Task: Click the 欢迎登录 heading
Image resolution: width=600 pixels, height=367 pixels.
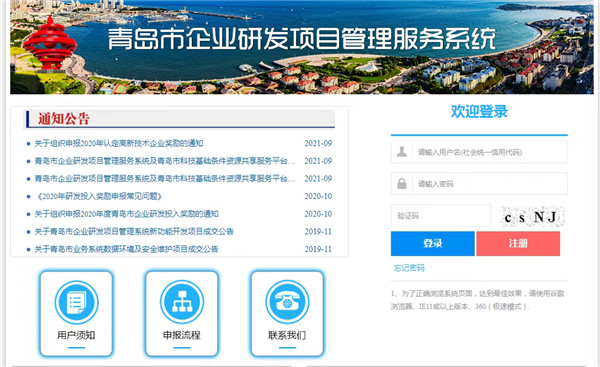Action: coord(479,111)
